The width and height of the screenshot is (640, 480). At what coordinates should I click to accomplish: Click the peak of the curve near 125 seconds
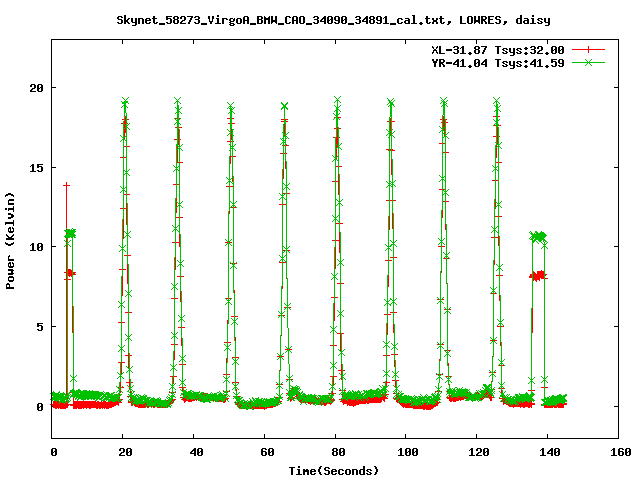point(496,101)
